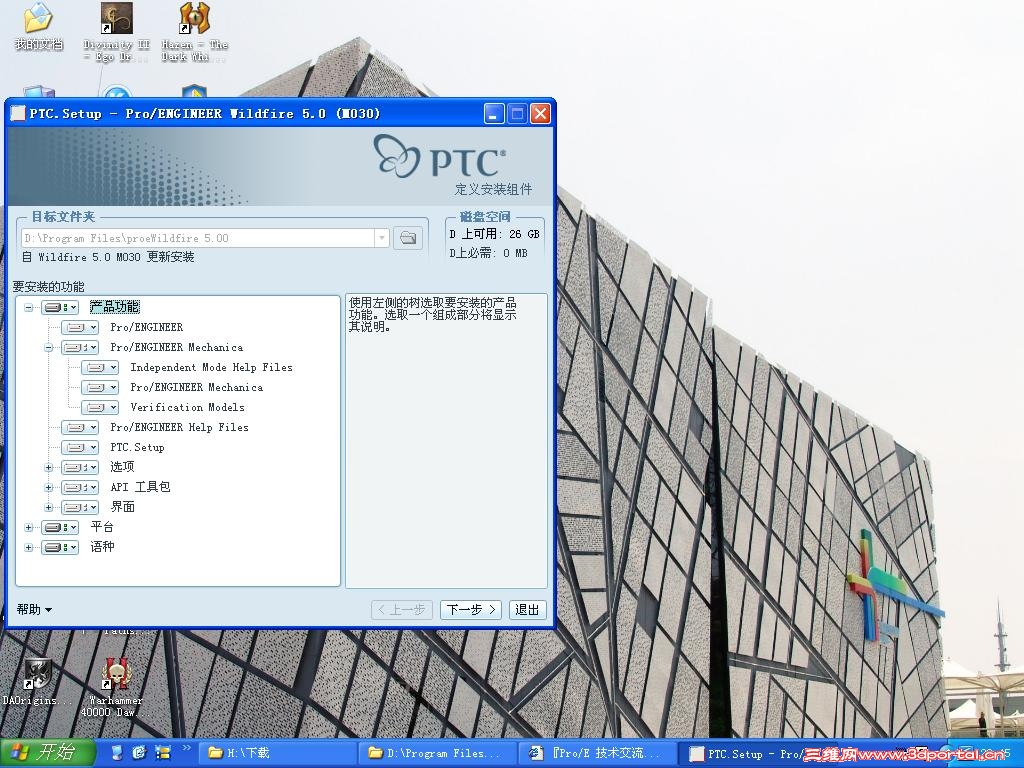
Task: Select the Pro/ENGINEER Help Files item
Action: pos(180,428)
